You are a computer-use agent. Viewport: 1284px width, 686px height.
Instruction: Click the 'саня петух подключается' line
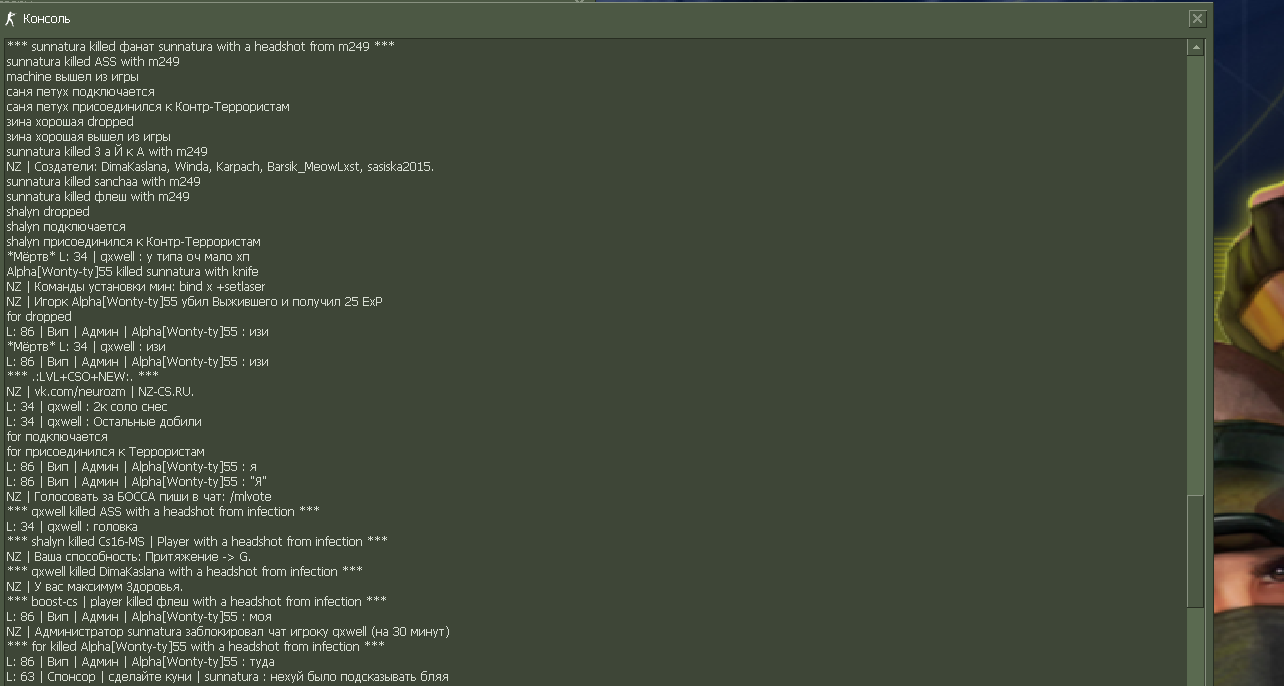80,92
